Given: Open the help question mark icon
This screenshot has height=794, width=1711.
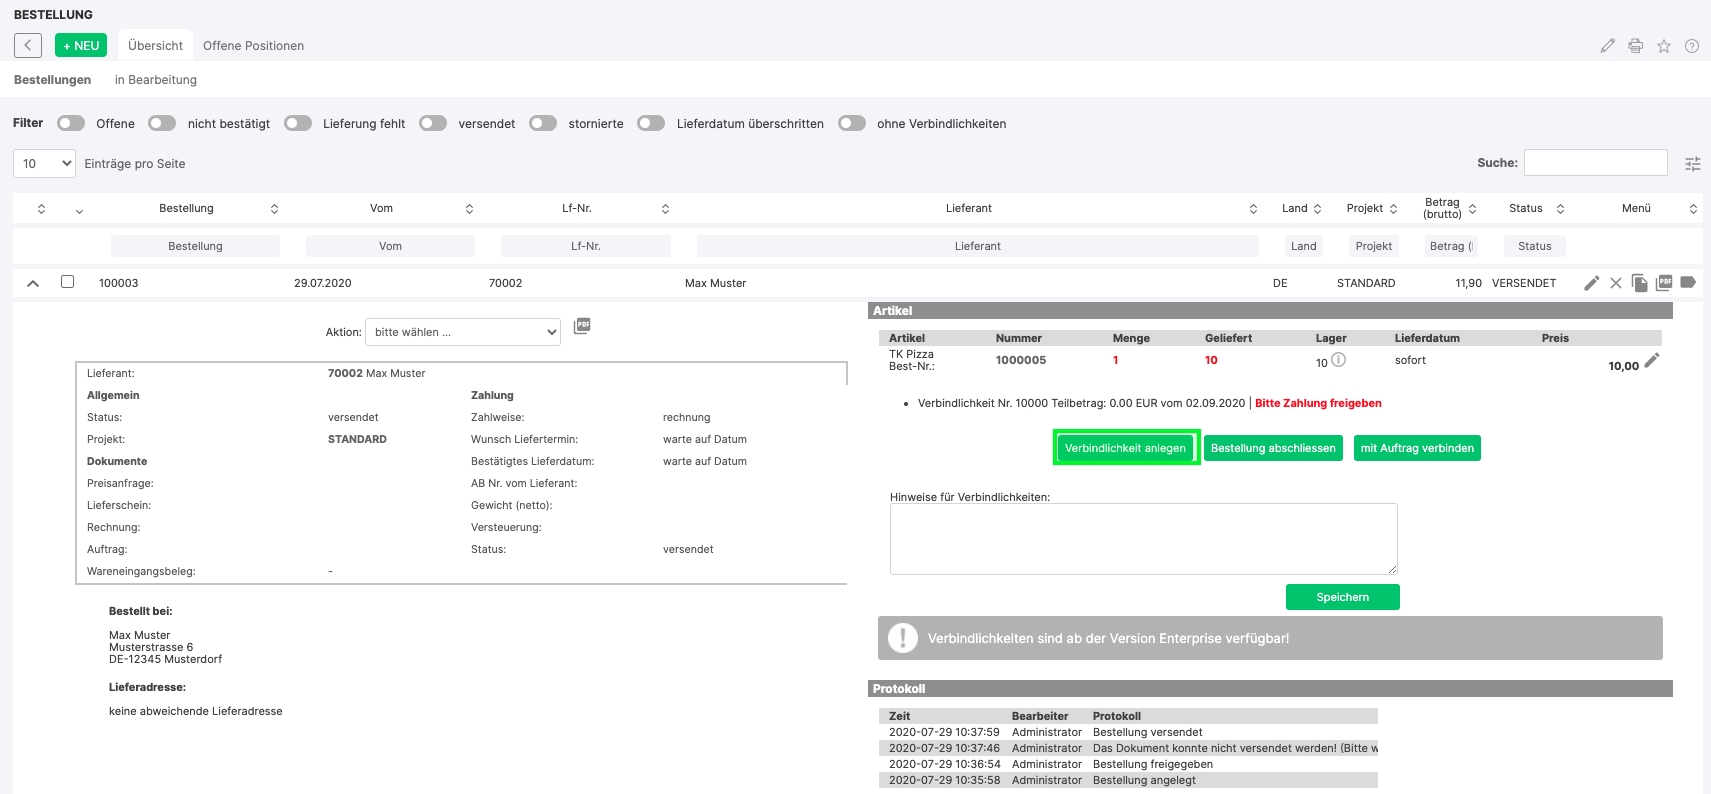Looking at the screenshot, I should click(1692, 46).
